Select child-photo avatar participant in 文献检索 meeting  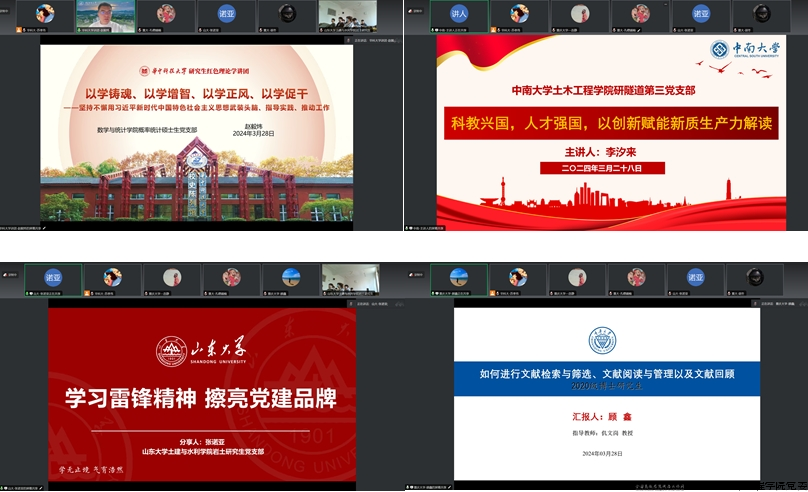point(636,280)
